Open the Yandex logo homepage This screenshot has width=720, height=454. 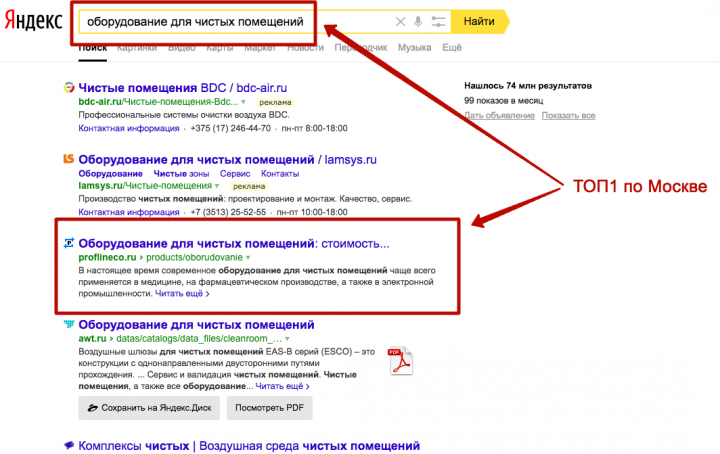(x=33, y=21)
